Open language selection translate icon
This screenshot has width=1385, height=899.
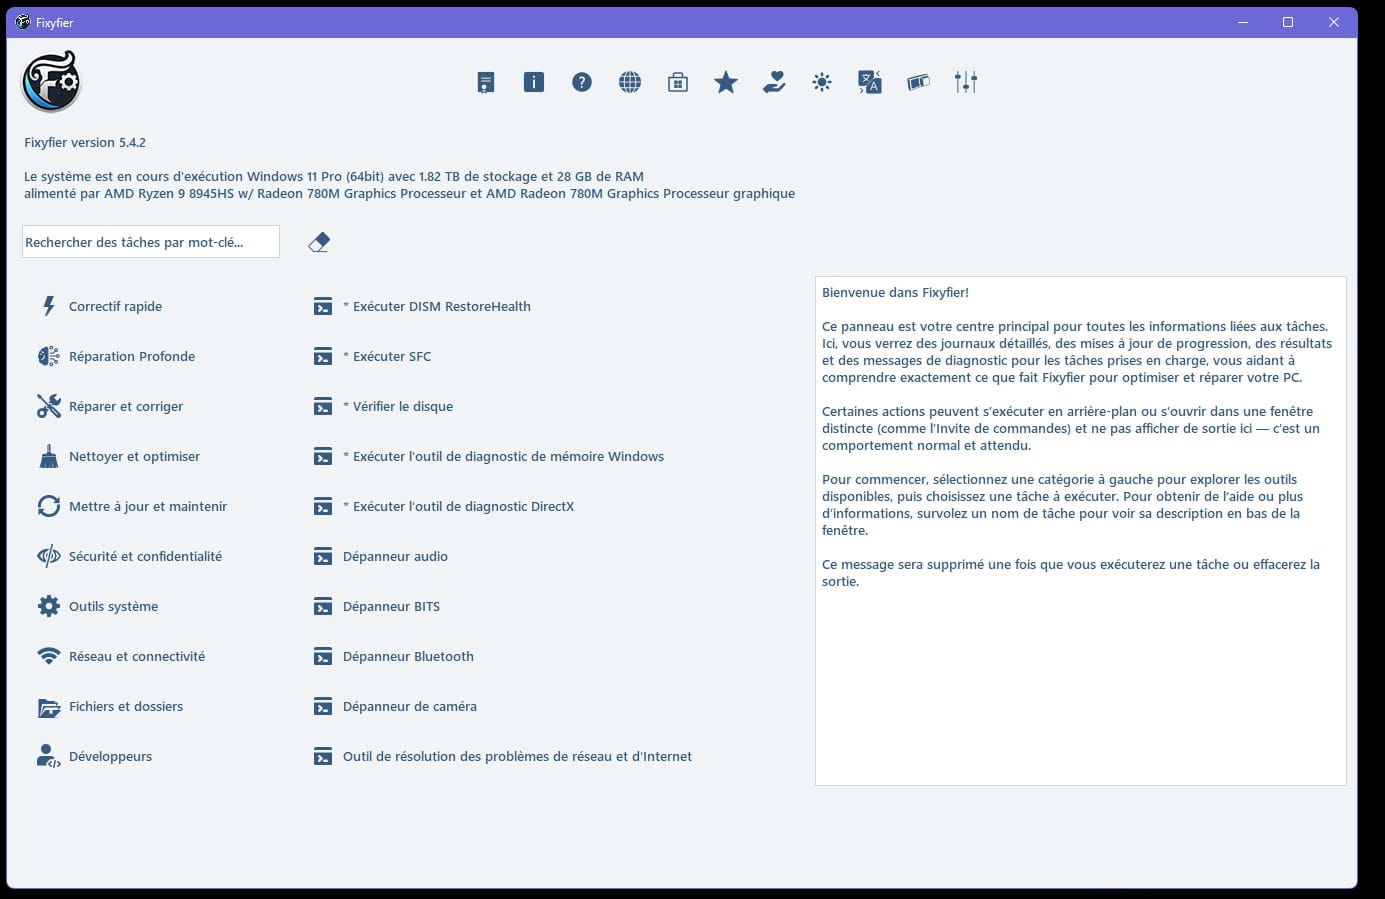coord(870,82)
